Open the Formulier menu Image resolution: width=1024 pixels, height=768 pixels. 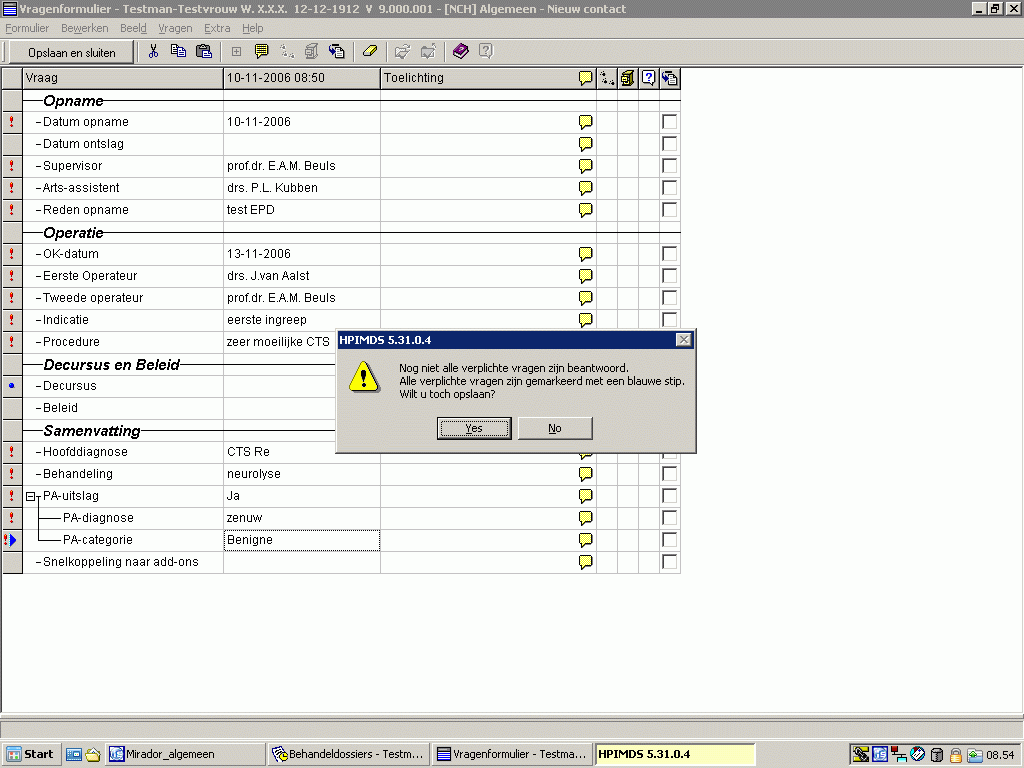click(27, 28)
